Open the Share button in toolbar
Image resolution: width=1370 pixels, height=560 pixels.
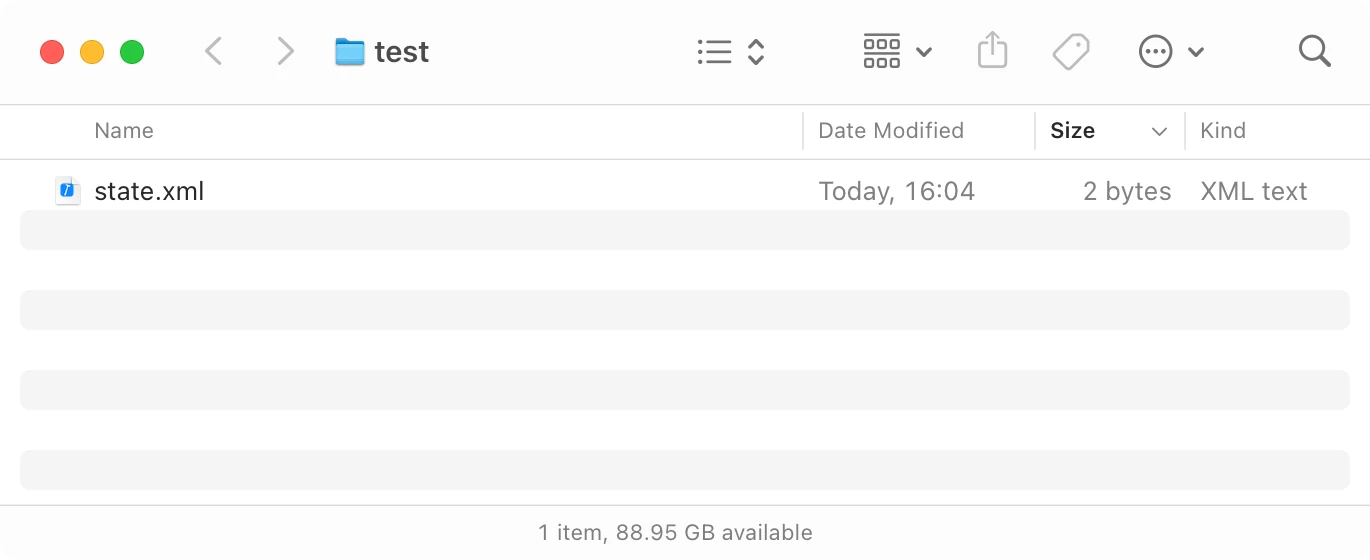[x=992, y=50]
